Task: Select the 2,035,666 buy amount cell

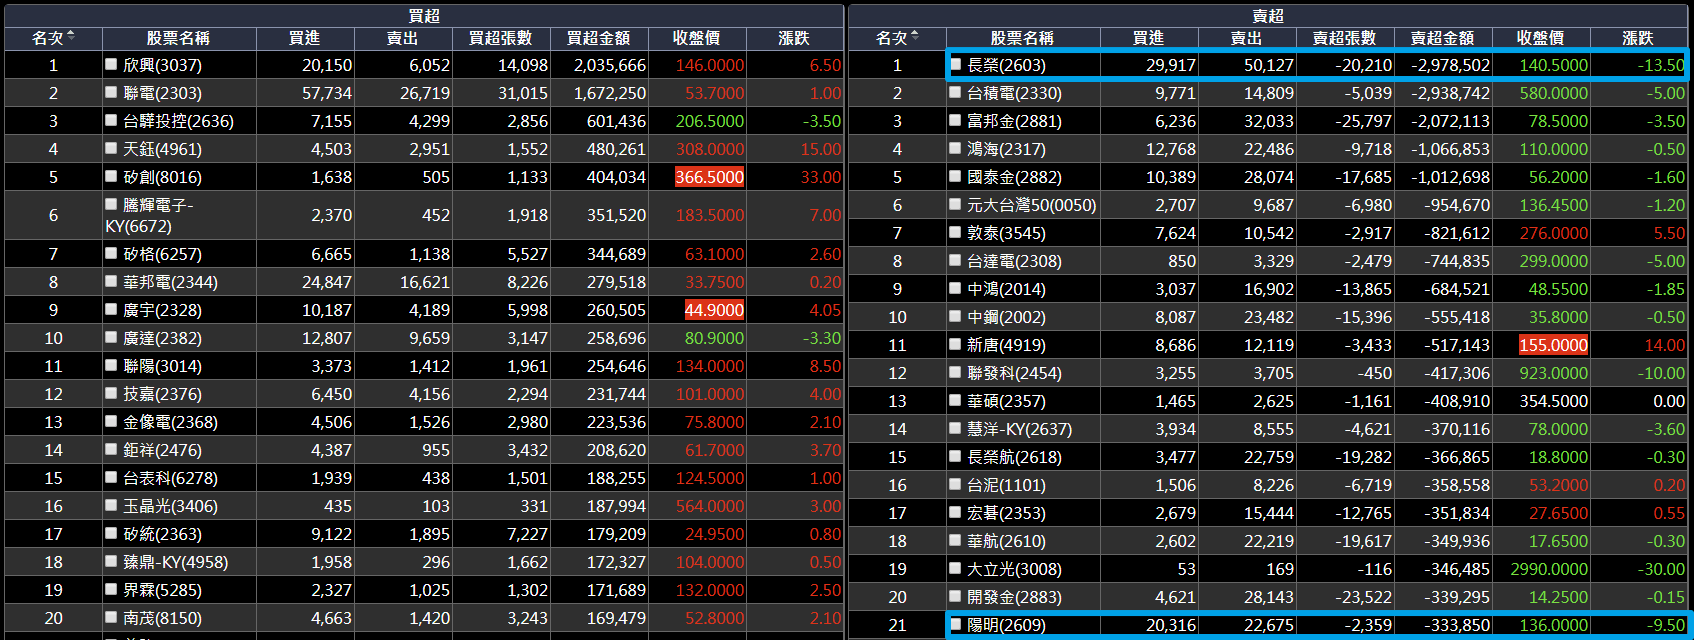Action: coord(599,64)
